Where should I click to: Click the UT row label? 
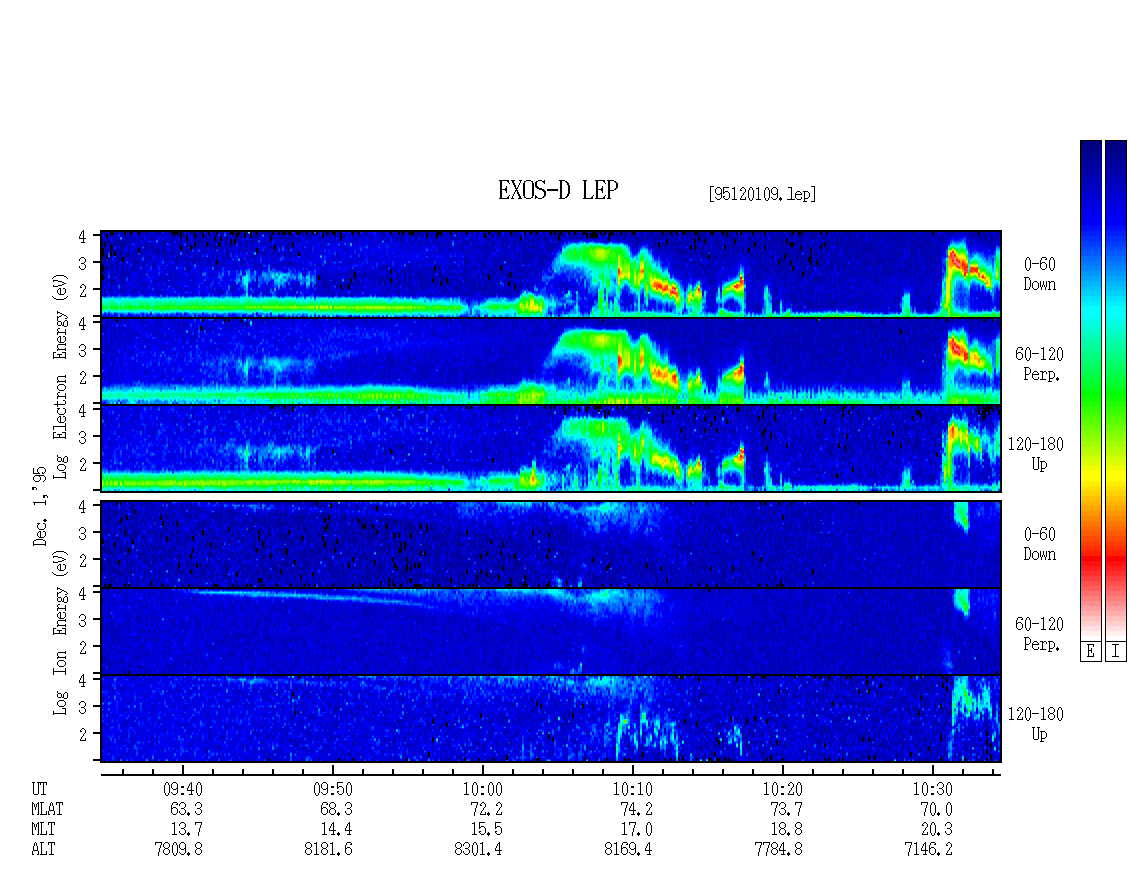coord(39,789)
